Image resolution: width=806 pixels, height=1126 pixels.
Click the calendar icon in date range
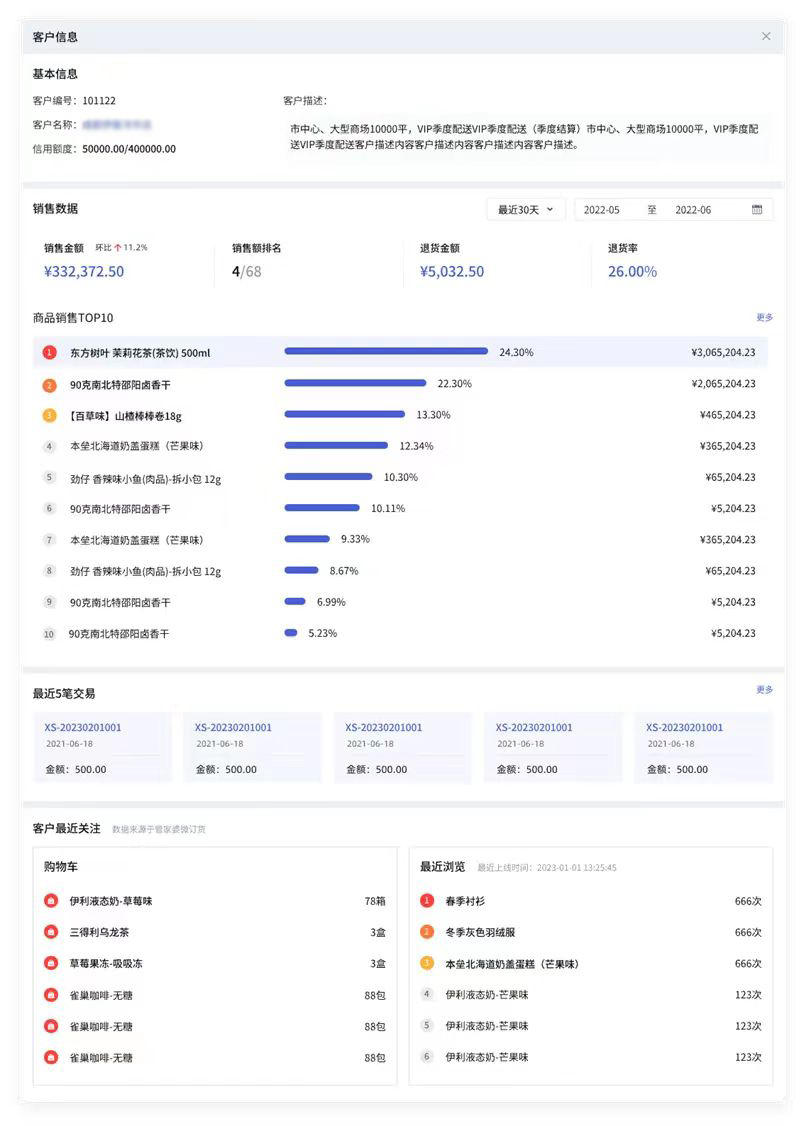pos(757,210)
